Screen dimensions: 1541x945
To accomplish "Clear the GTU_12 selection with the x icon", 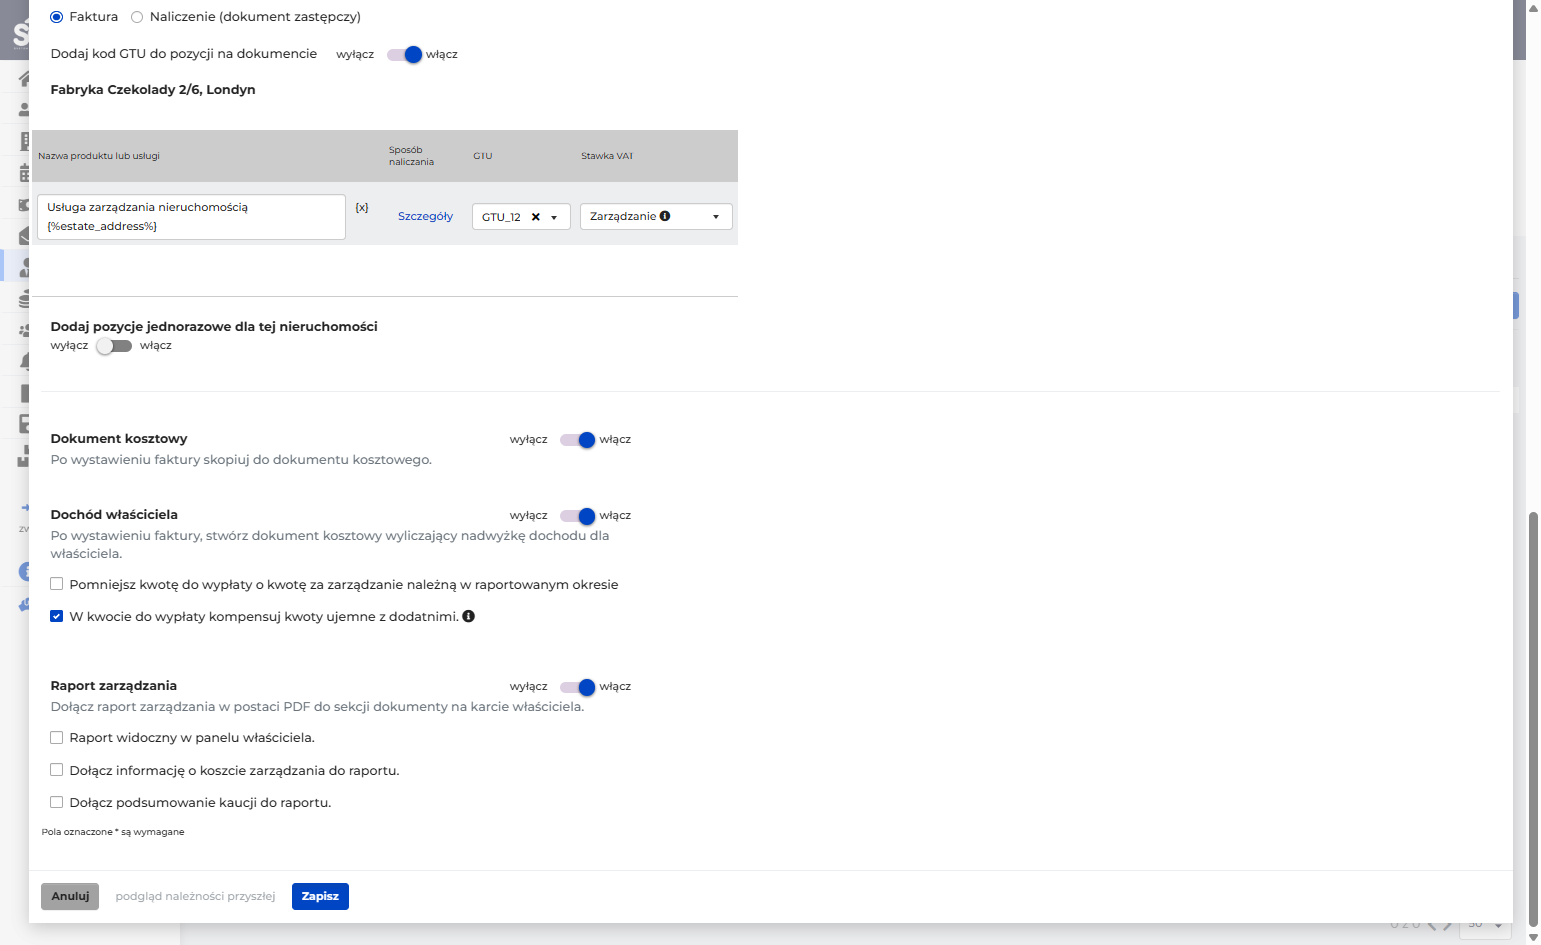I will point(536,217).
